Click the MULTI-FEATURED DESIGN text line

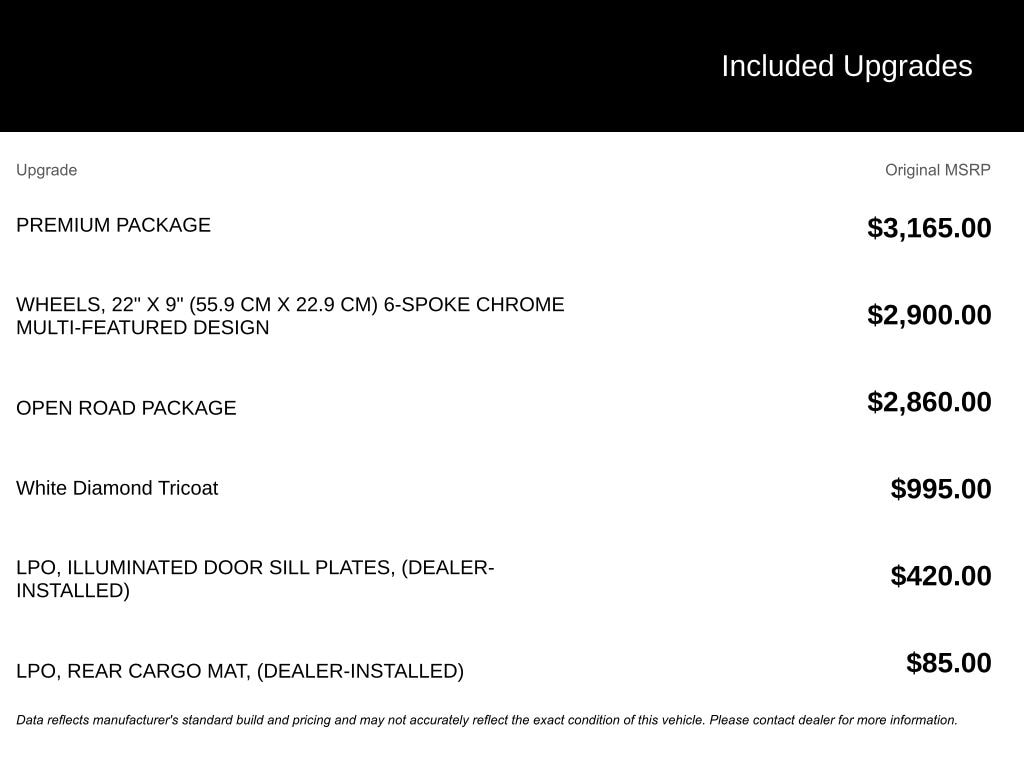click(x=143, y=328)
